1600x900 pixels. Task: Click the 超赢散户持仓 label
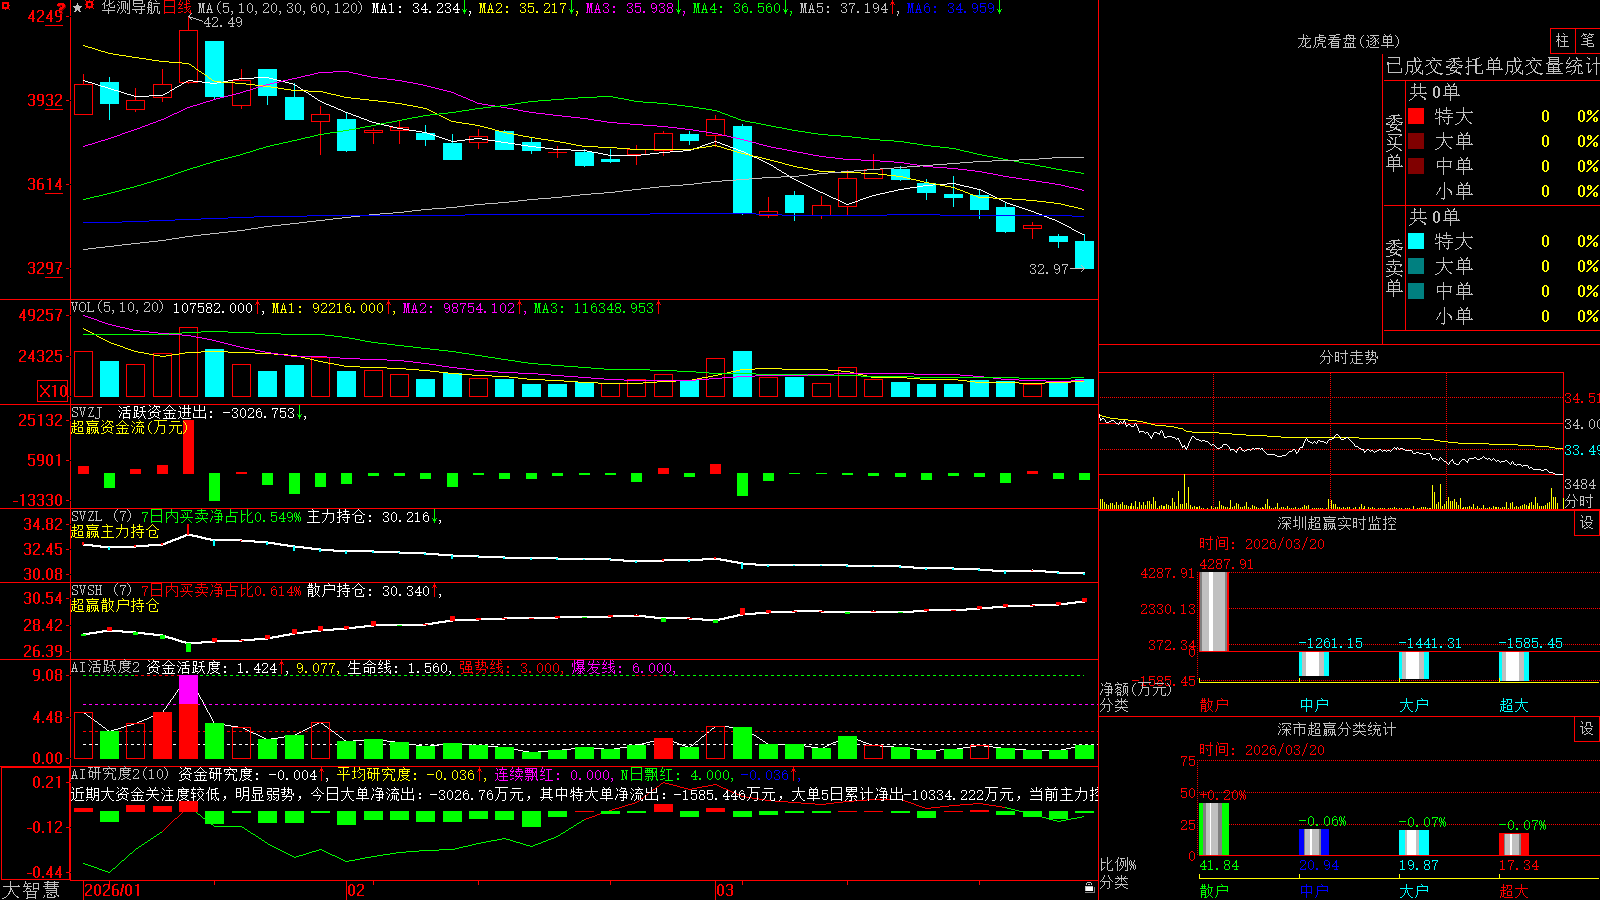115,605
